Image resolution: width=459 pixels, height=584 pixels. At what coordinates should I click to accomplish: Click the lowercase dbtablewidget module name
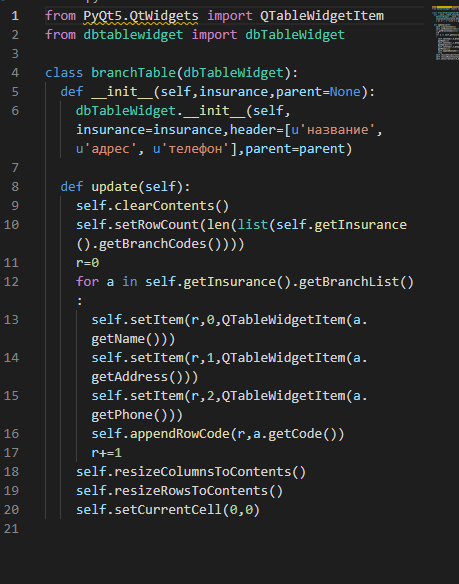[x=133, y=35]
